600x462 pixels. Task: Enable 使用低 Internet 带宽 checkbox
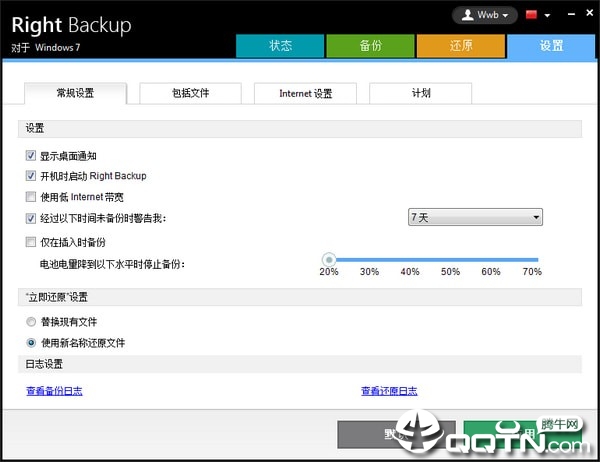coord(31,197)
